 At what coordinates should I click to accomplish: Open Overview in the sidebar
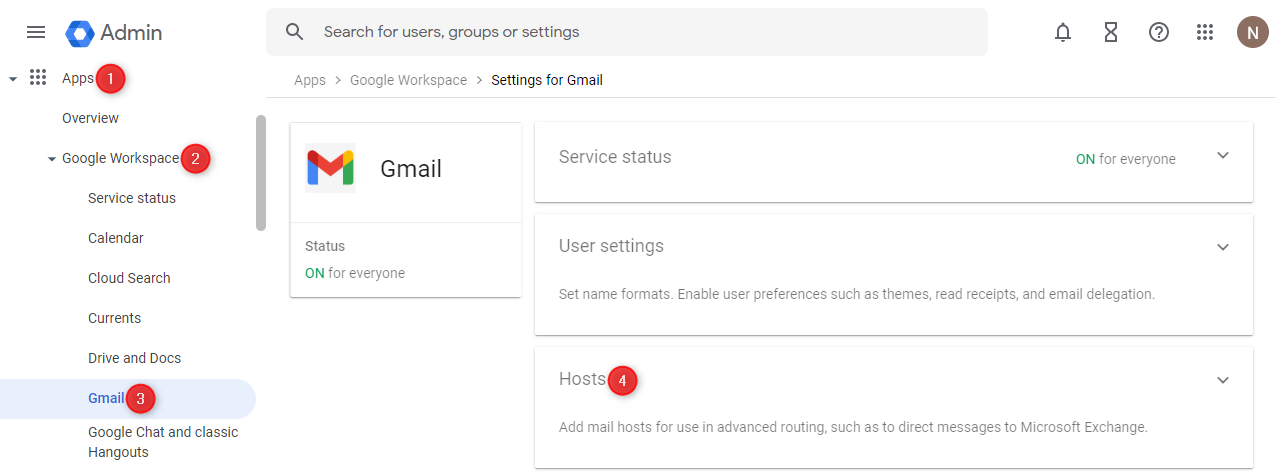point(90,118)
